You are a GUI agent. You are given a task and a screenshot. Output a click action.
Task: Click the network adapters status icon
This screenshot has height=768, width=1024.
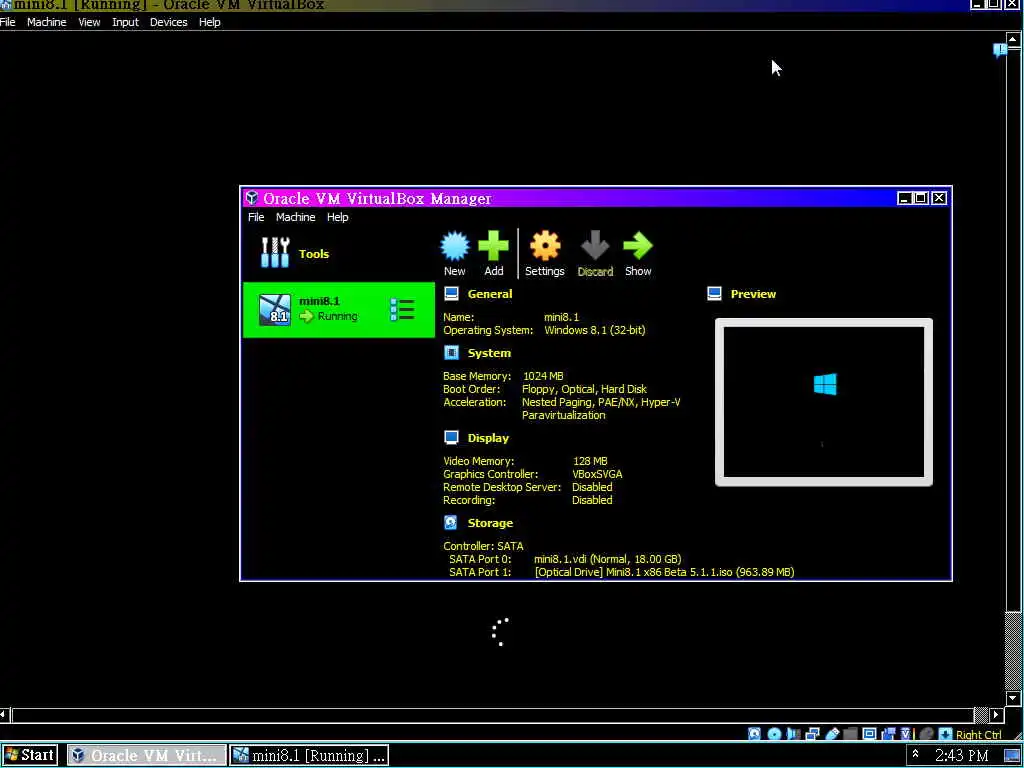click(812, 734)
